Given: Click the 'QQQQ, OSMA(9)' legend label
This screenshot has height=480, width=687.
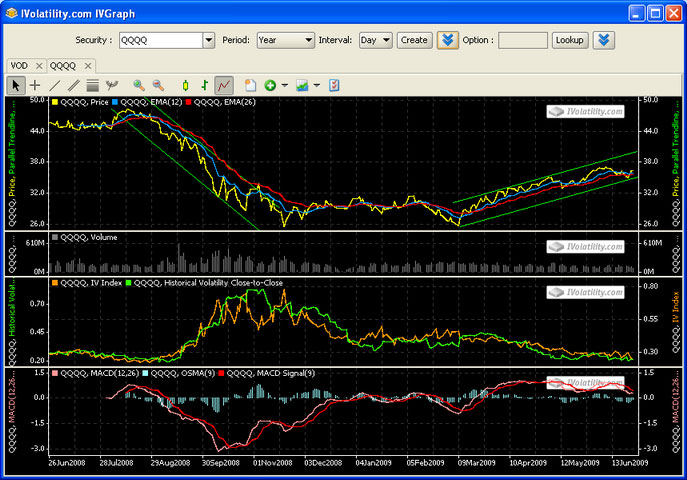Looking at the screenshot, I should pyautogui.click(x=183, y=373).
